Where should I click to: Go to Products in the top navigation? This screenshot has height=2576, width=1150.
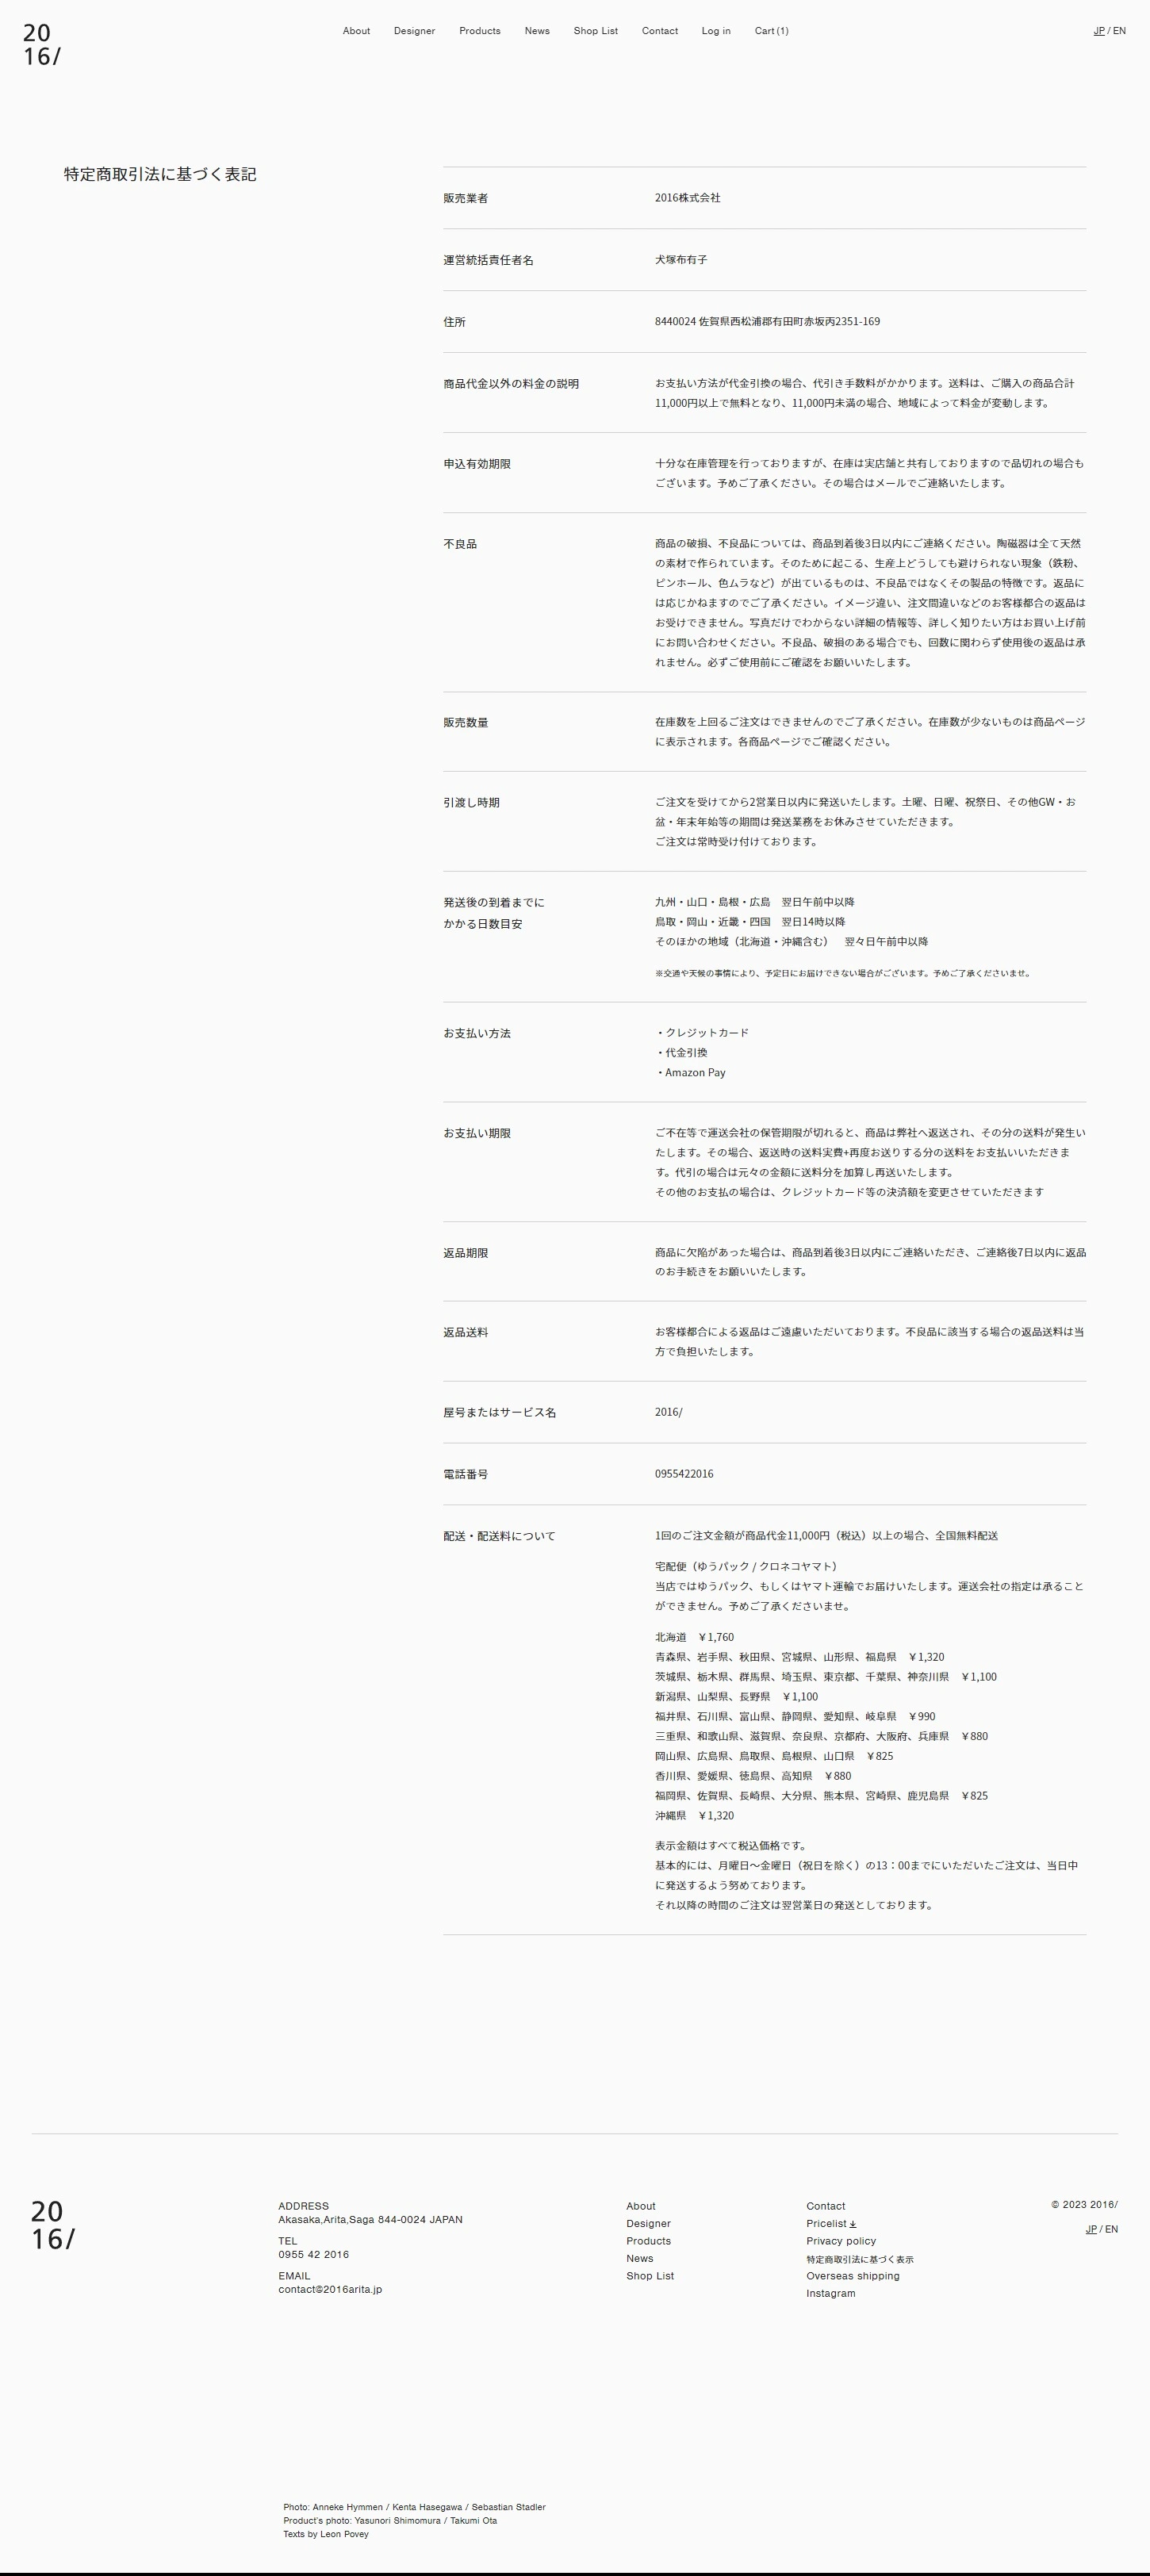click(480, 31)
